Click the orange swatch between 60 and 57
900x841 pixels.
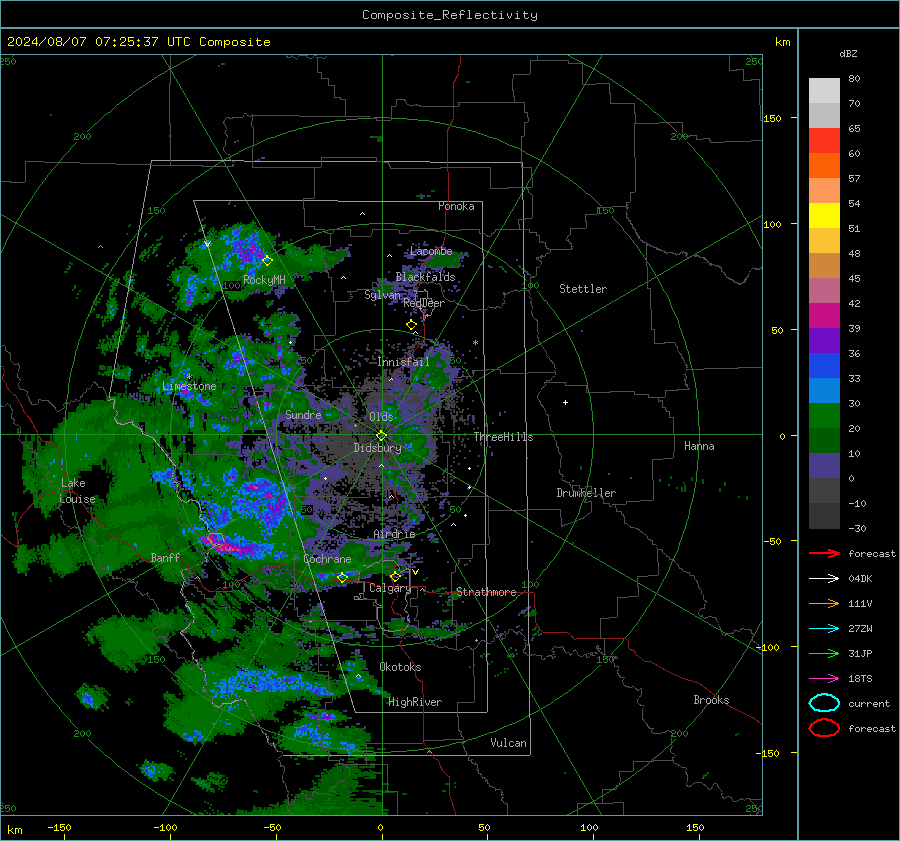point(824,166)
